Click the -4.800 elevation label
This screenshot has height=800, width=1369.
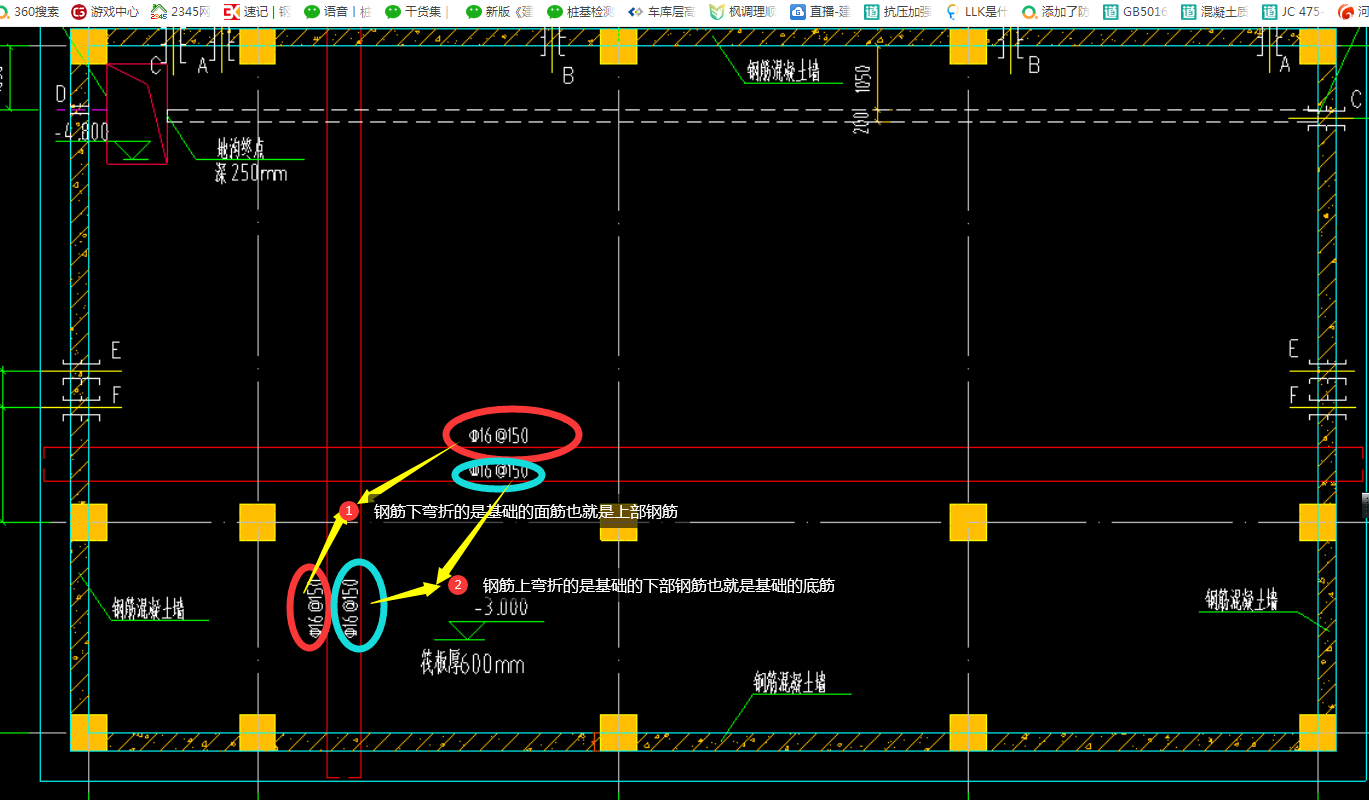82,131
